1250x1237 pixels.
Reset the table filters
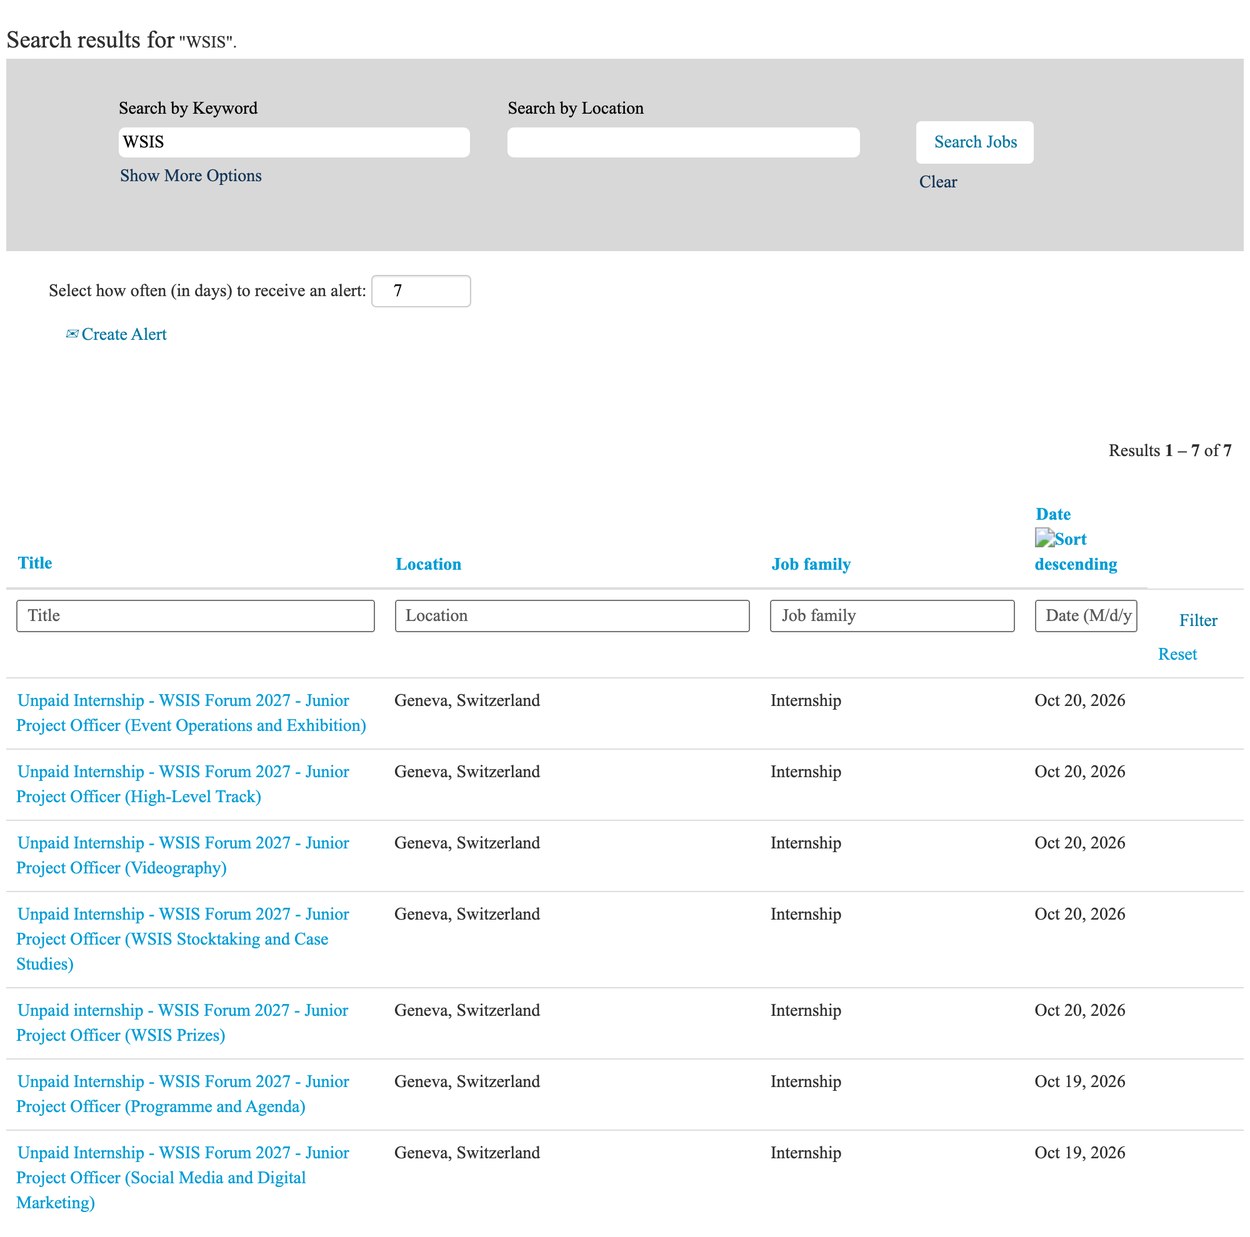1177,654
